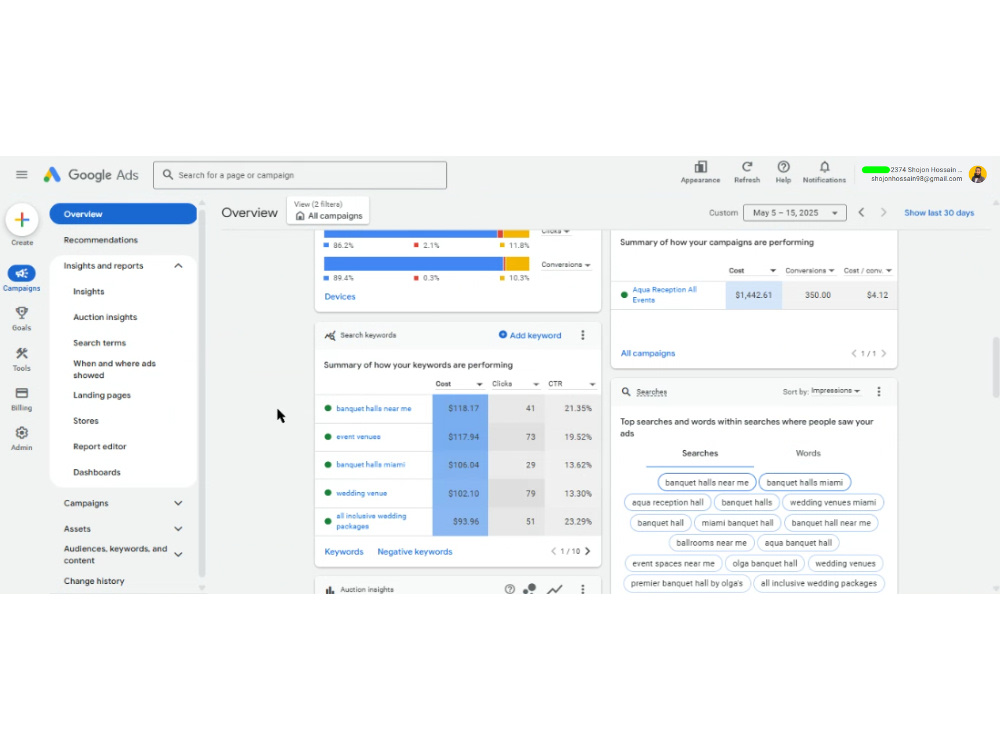Open the Negative keywords link
The width and height of the screenshot is (1000, 750).
pyautogui.click(x=415, y=552)
